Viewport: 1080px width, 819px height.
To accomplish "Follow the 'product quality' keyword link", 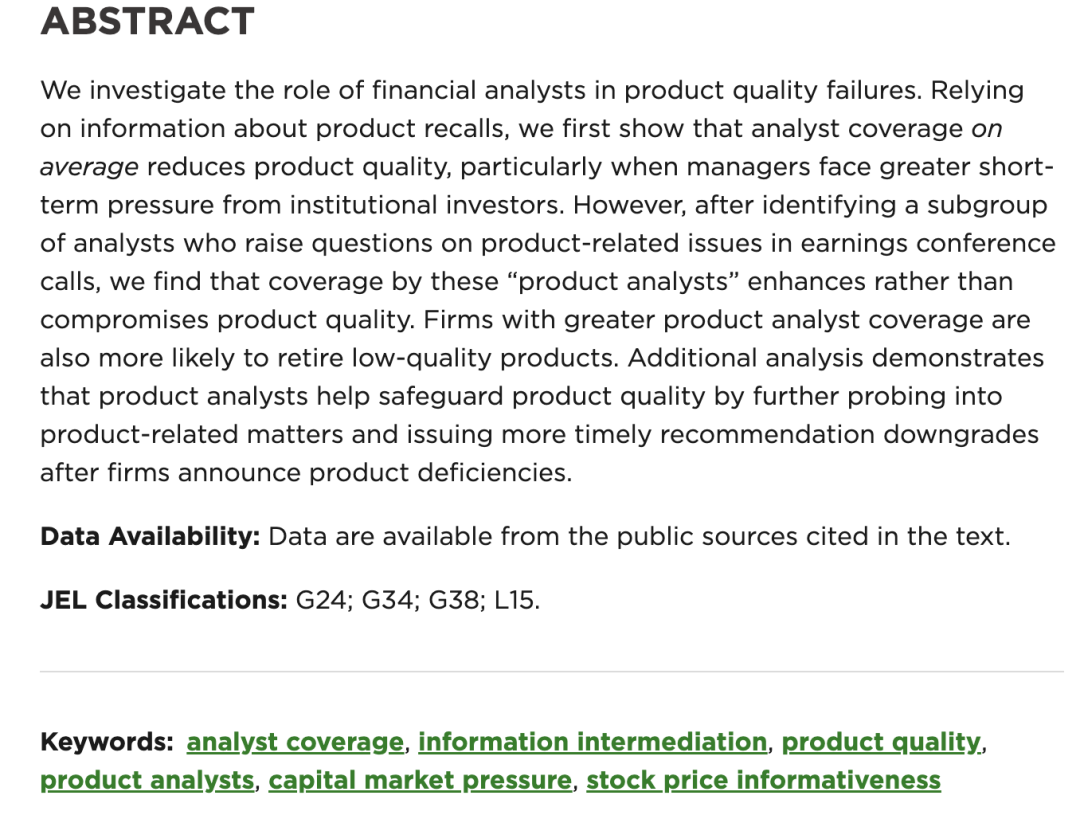I will tap(882, 742).
